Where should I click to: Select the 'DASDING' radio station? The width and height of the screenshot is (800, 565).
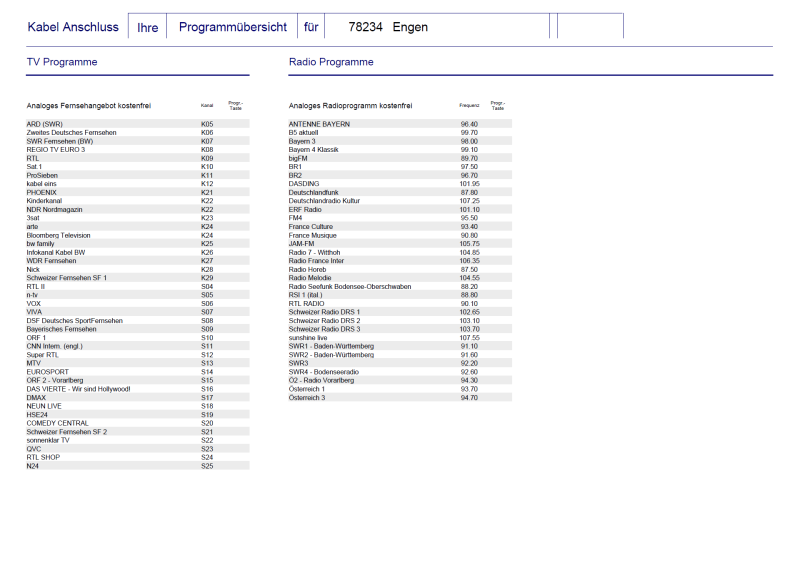pyautogui.click(x=304, y=184)
